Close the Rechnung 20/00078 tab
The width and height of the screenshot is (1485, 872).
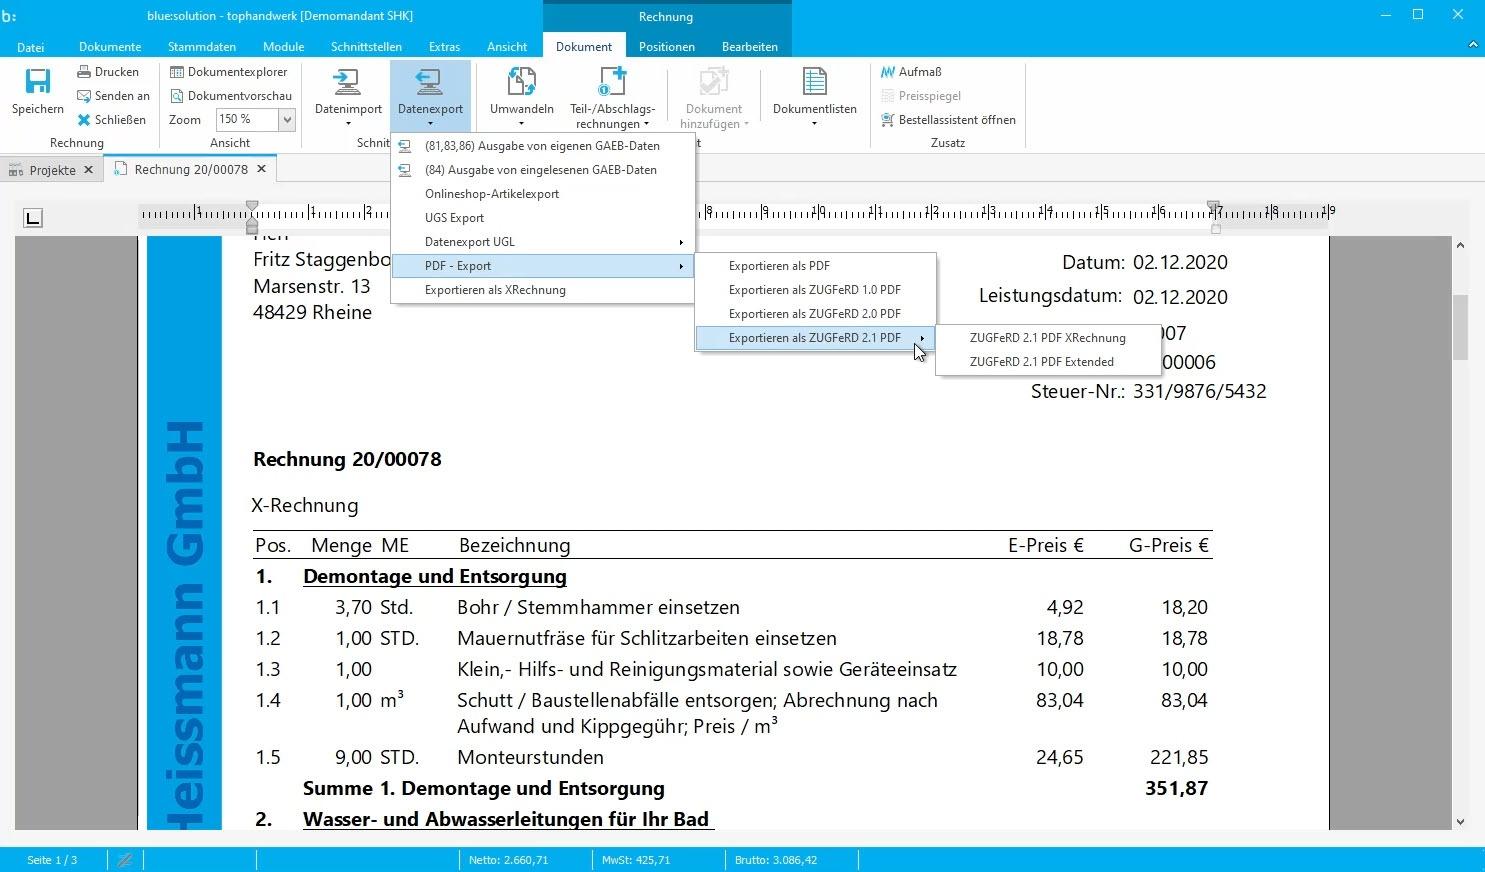click(x=261, y=169)
